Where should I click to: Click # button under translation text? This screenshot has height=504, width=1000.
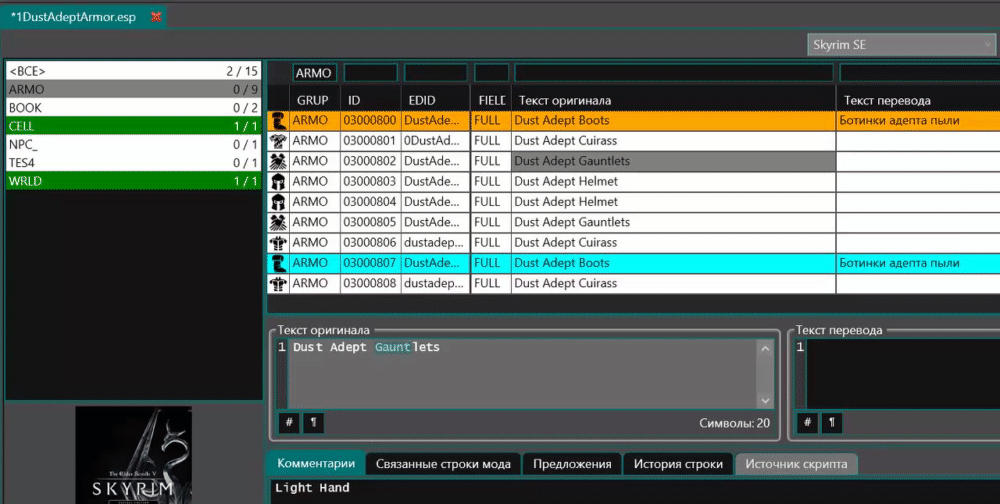coord(807,422)
